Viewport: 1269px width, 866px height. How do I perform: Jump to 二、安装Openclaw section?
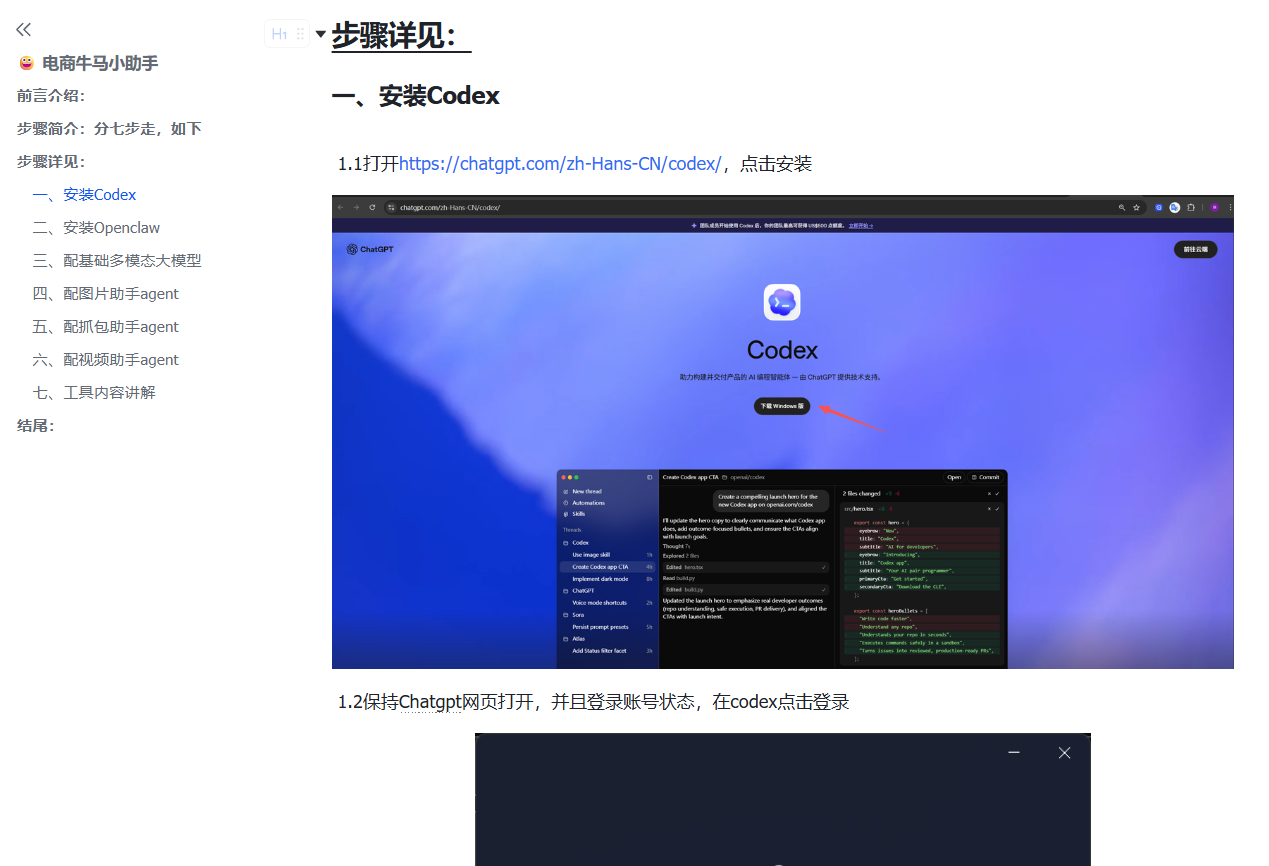pyautogui.click(x=96, y=228)
